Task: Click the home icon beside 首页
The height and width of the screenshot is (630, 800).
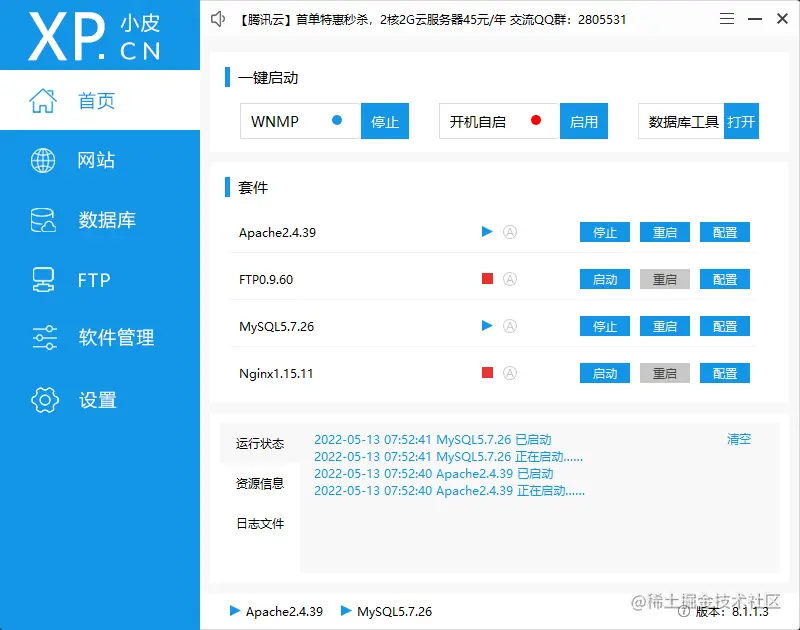Action: click(x=43, y=100)
